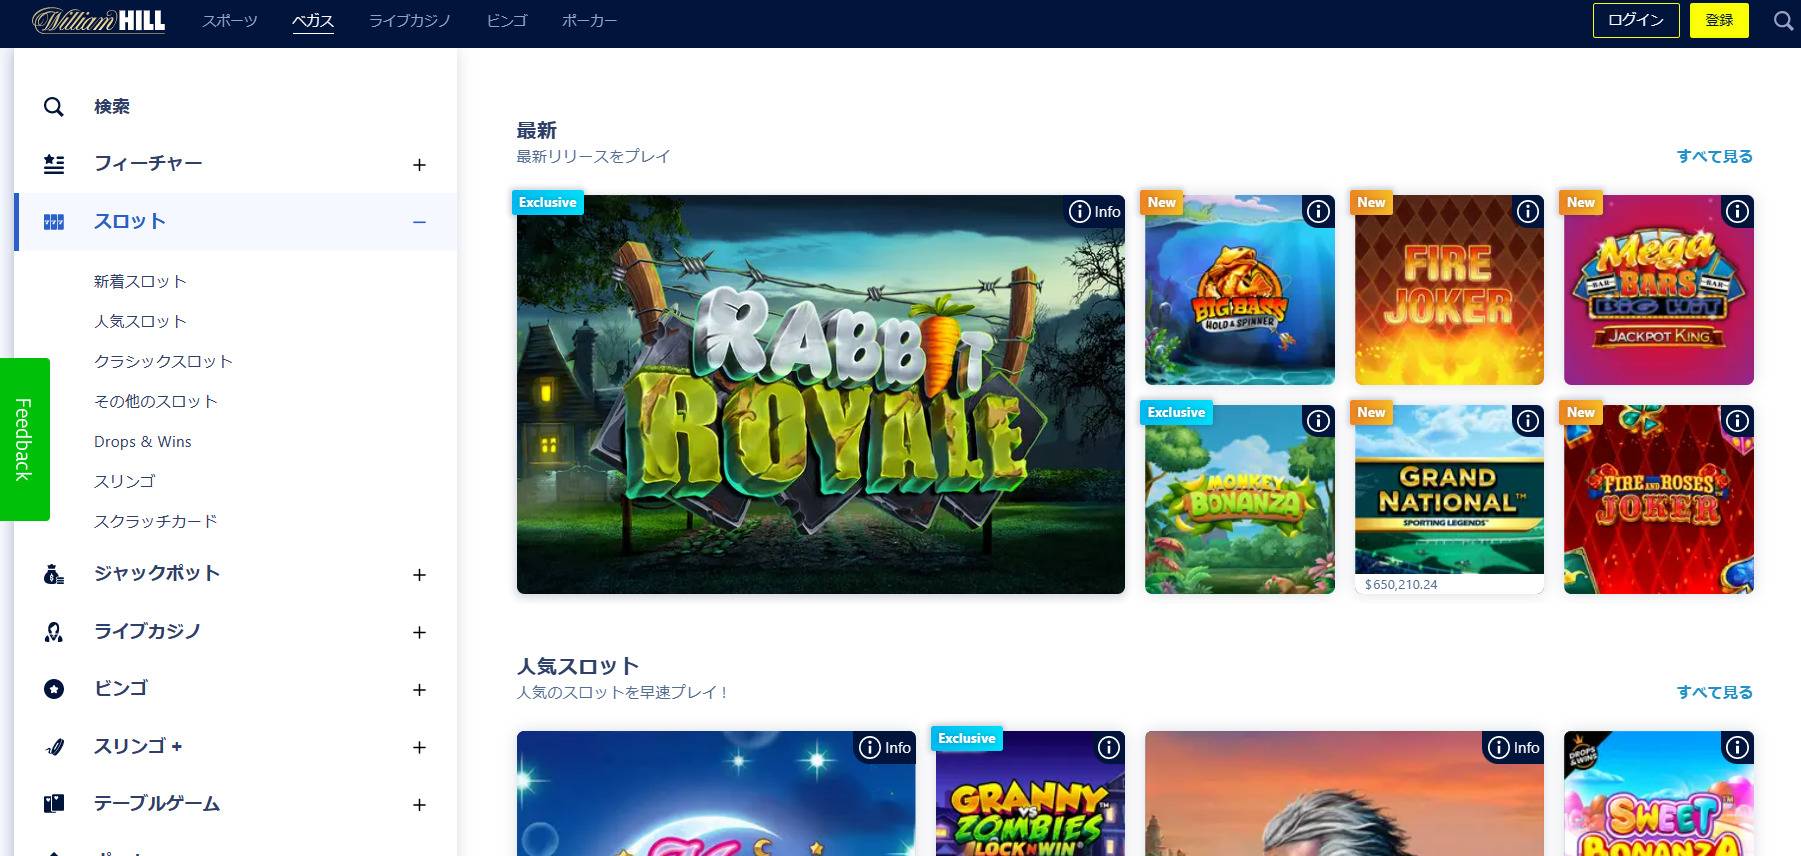Expand the ジャックポット section
The width and height of the screenshot is (1801, 856).
click(x=419, y=575)
